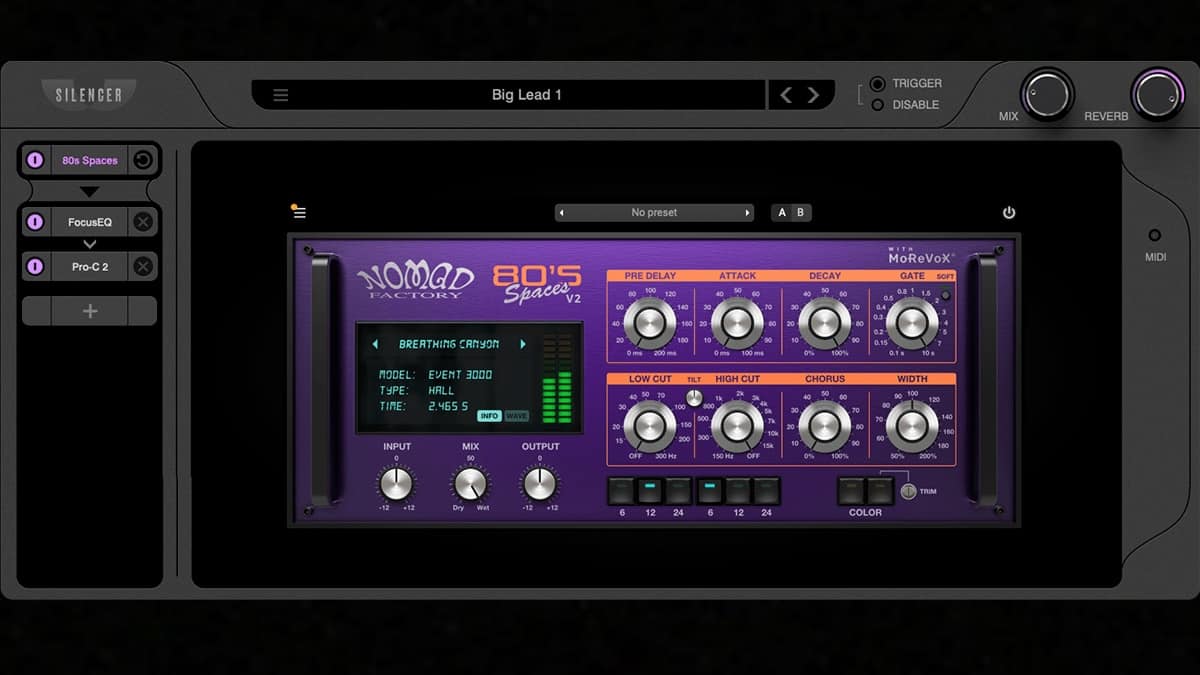Toggle bypass on Pro-C 2 slot

(x=35, y=267)
